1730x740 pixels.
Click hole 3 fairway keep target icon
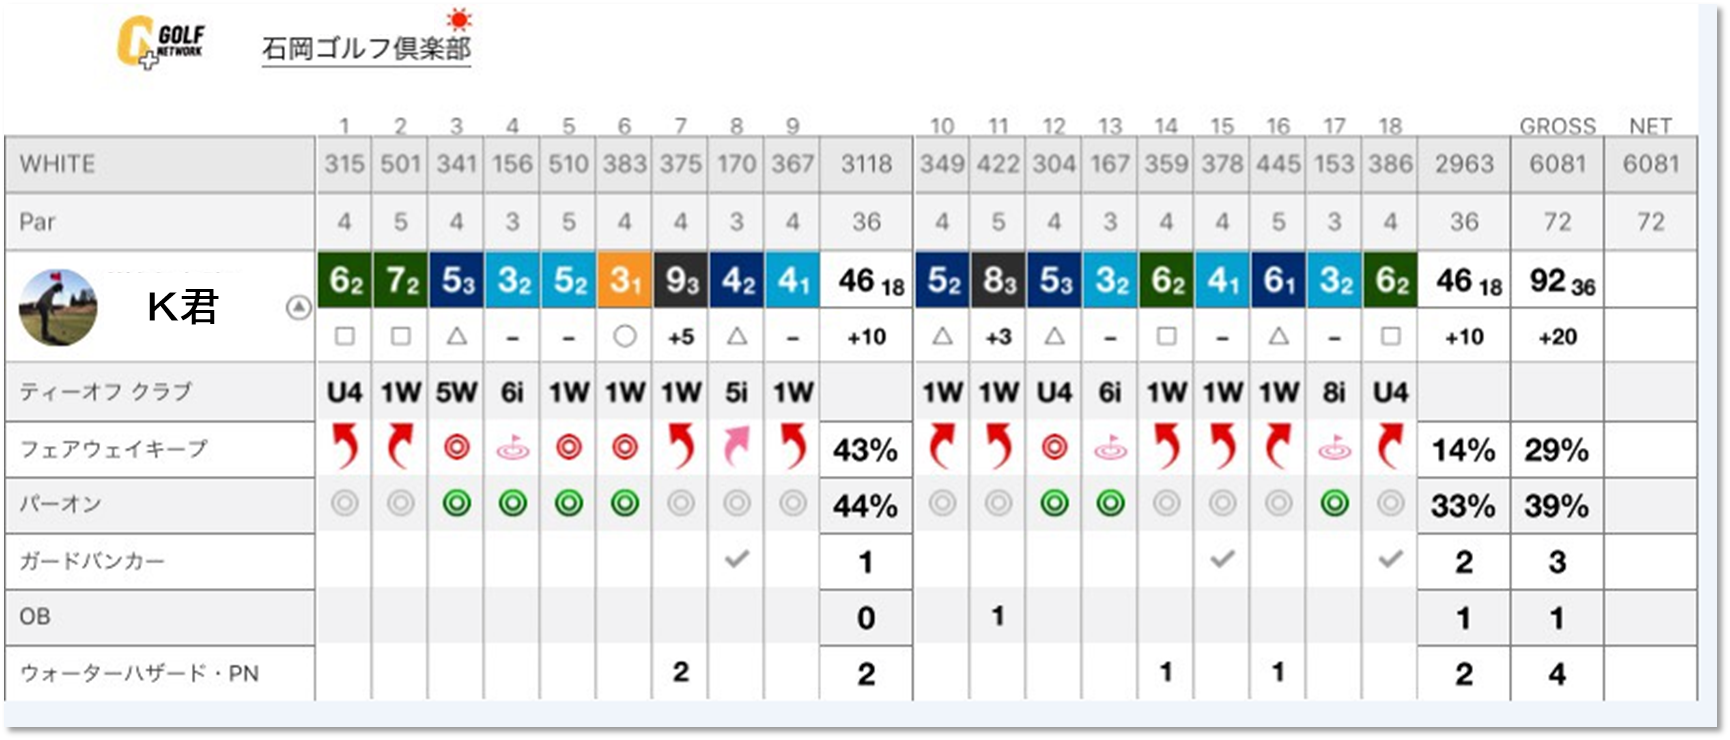pyautogui.click(x=457, y=447)
